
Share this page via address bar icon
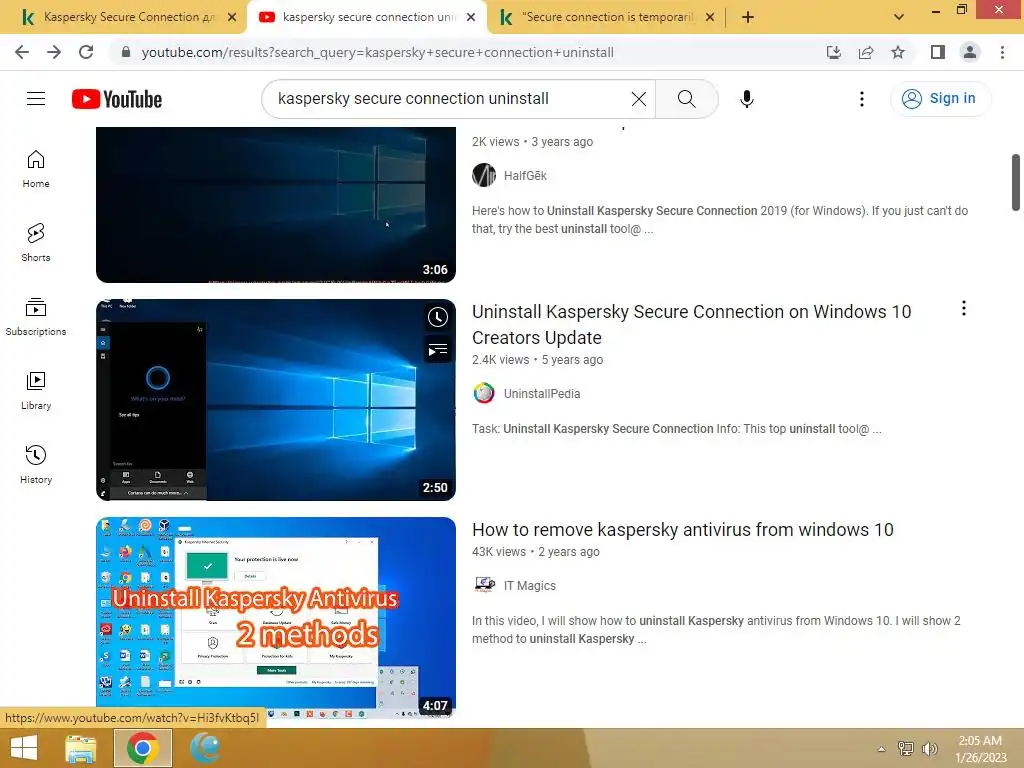pyautogui.click(x=866, y=52)
